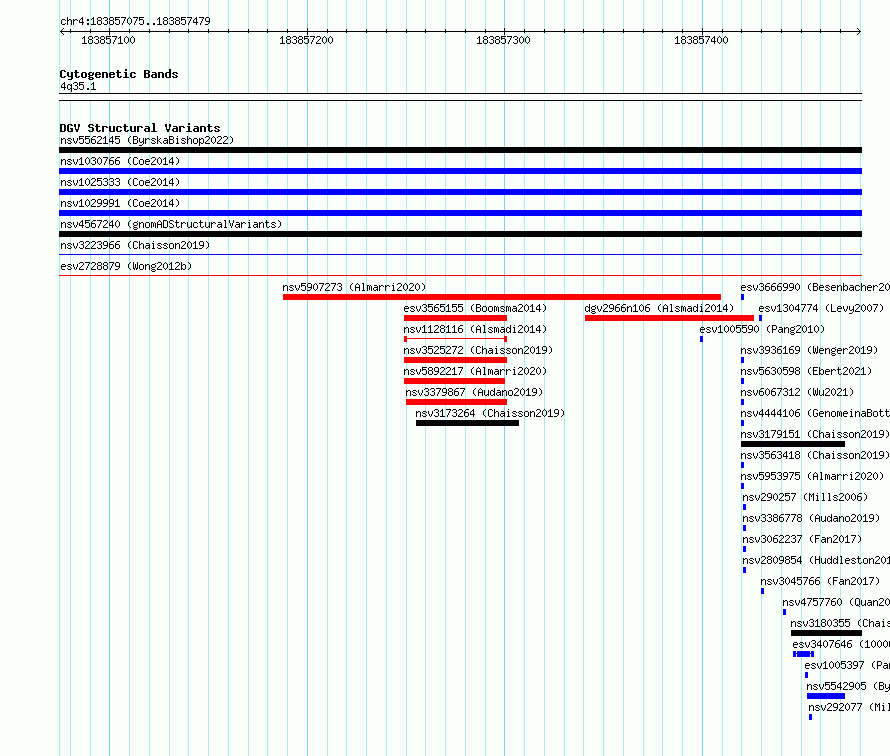890x756 pixels.
Task: Click the right arrow at ruler end
Action: tap(859, 31)
